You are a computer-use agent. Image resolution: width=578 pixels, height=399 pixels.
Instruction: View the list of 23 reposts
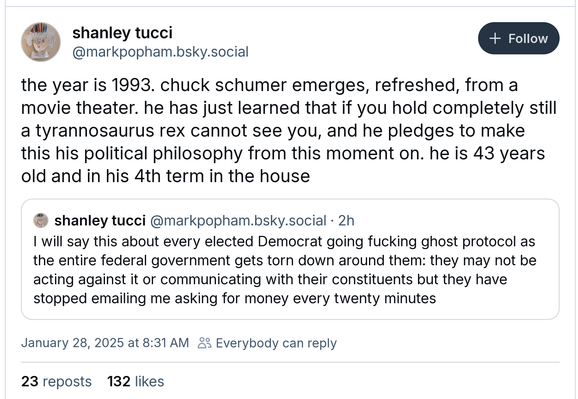pos(56,381)
